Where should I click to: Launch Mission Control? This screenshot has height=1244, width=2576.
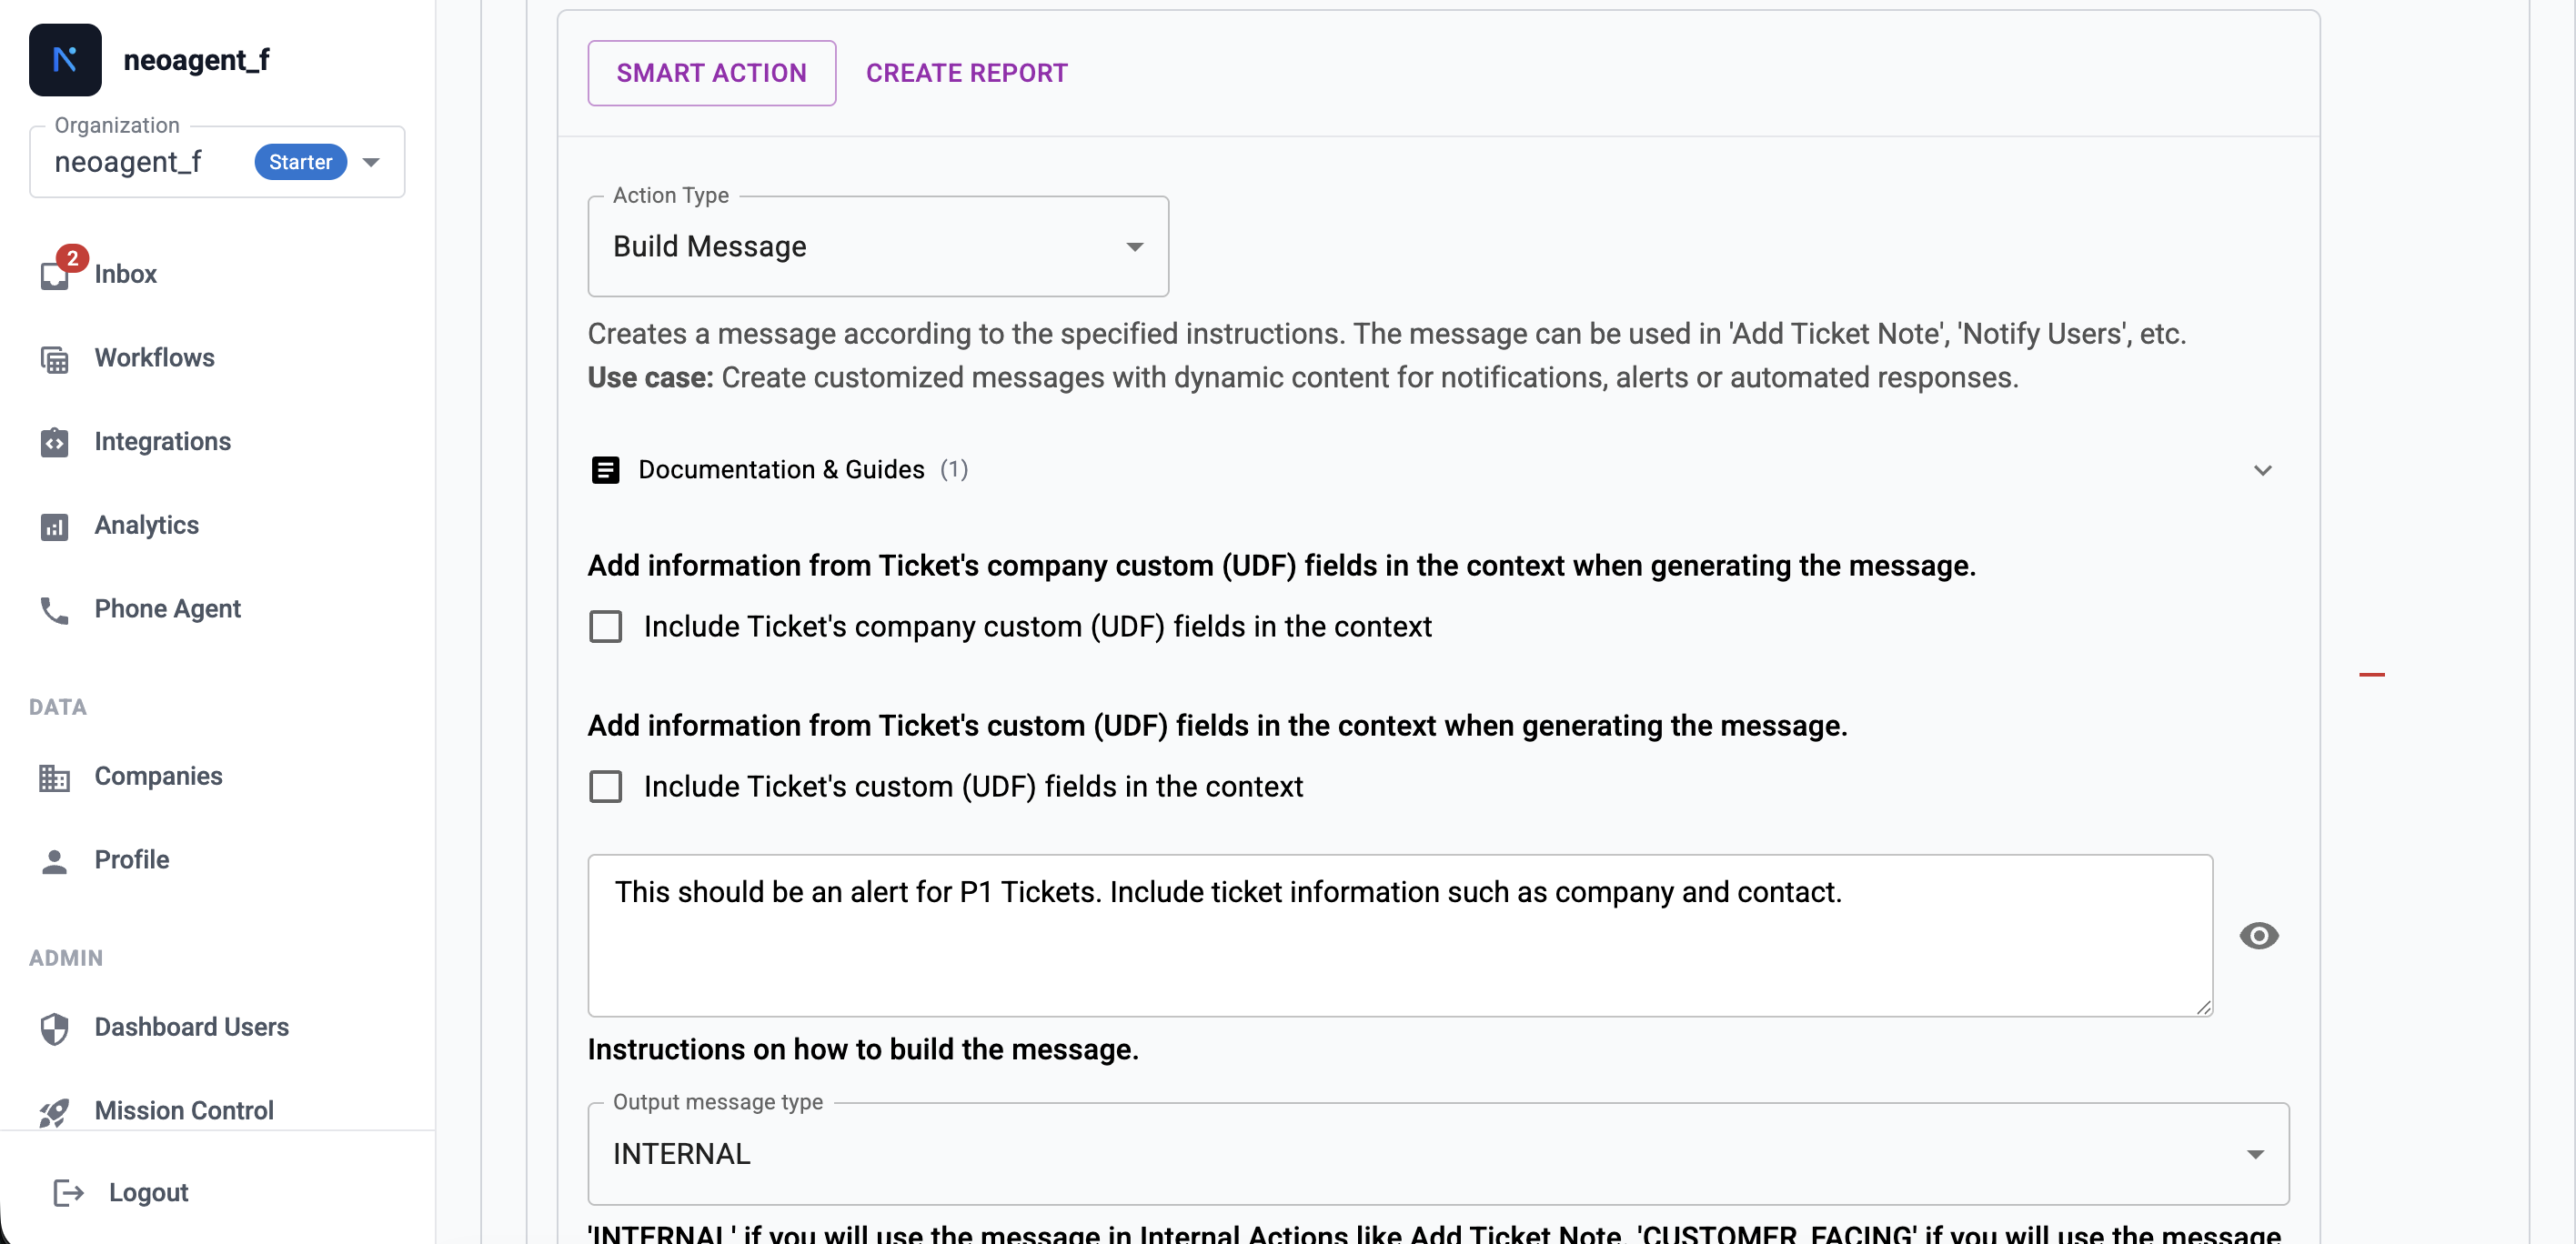[184, 1110]
